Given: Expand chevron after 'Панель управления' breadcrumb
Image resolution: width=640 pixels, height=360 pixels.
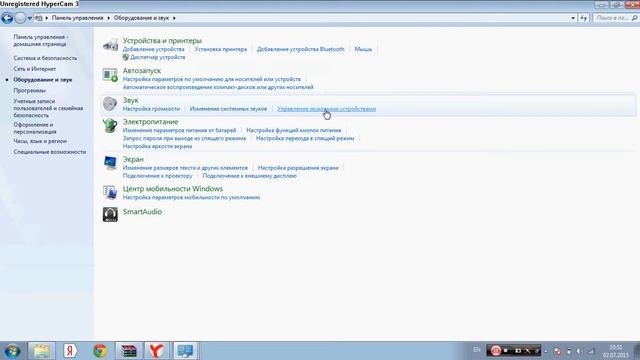Looking at the screenshot, I should pyautogui.click(x=109, y=18).
